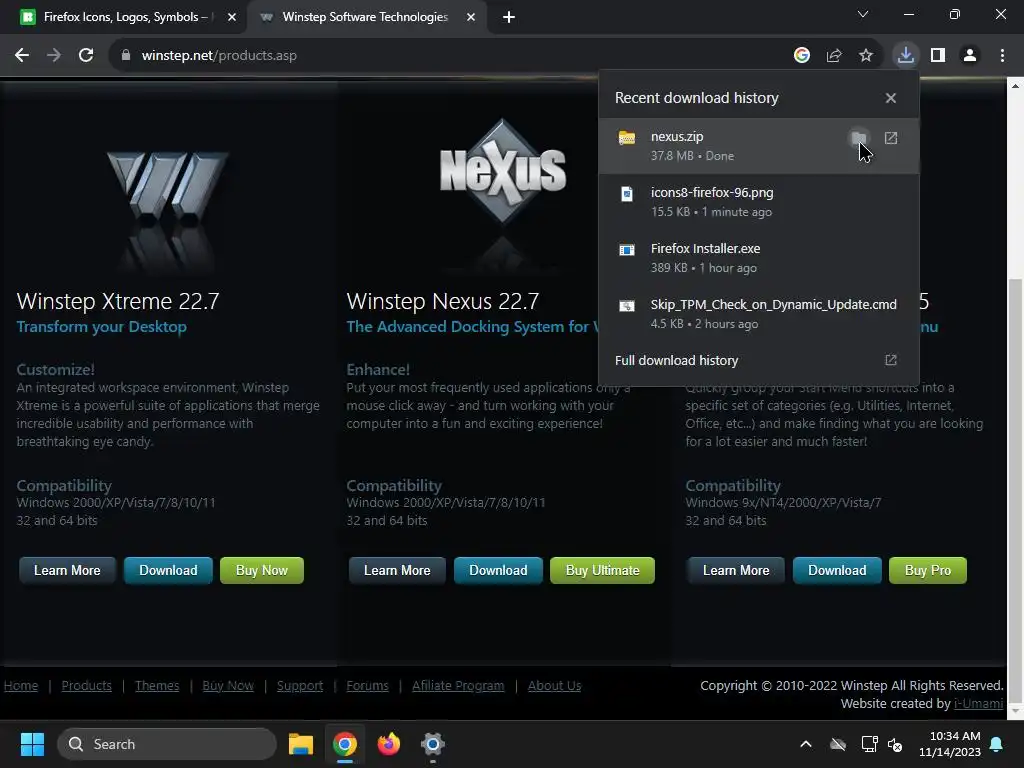Download Winstep Nexus 22.7
Image resolution: width=1024 pixels, height=768 pixels.
(x=498, y=570)
